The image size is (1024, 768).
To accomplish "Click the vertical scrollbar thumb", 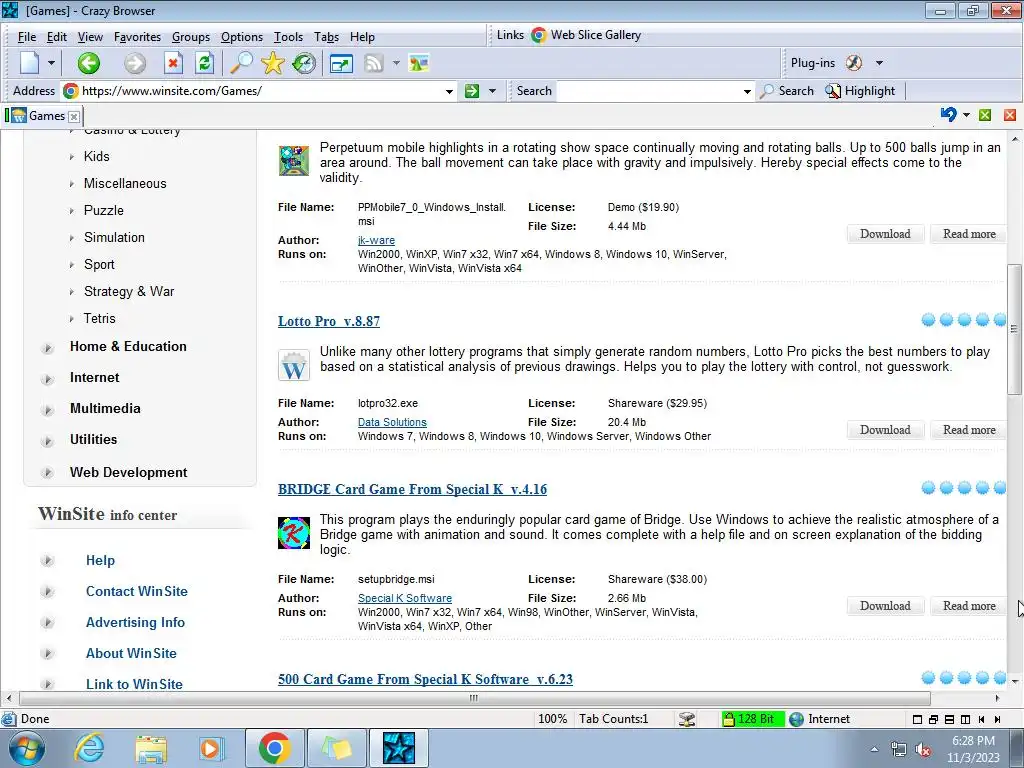I will point(1014,329).
